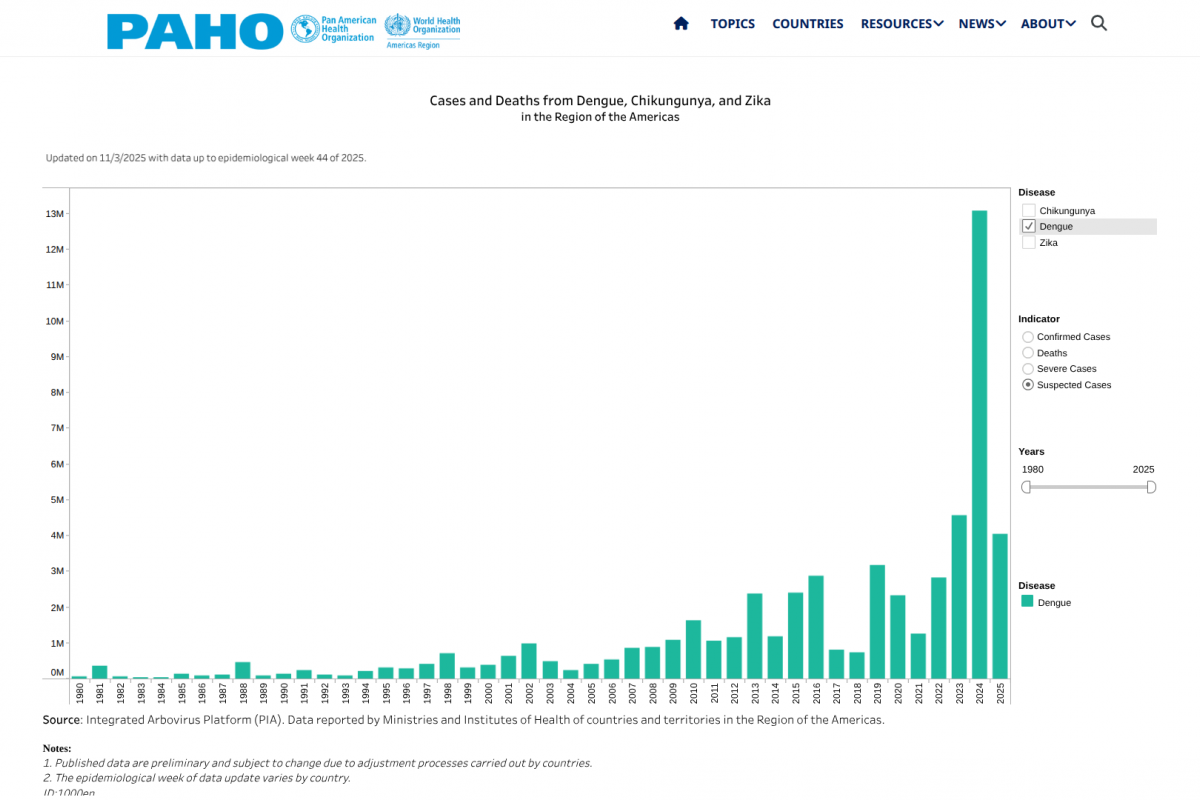Click the left handle of Years slider
Screen dimensions: 1200x800
point(1026,487)
